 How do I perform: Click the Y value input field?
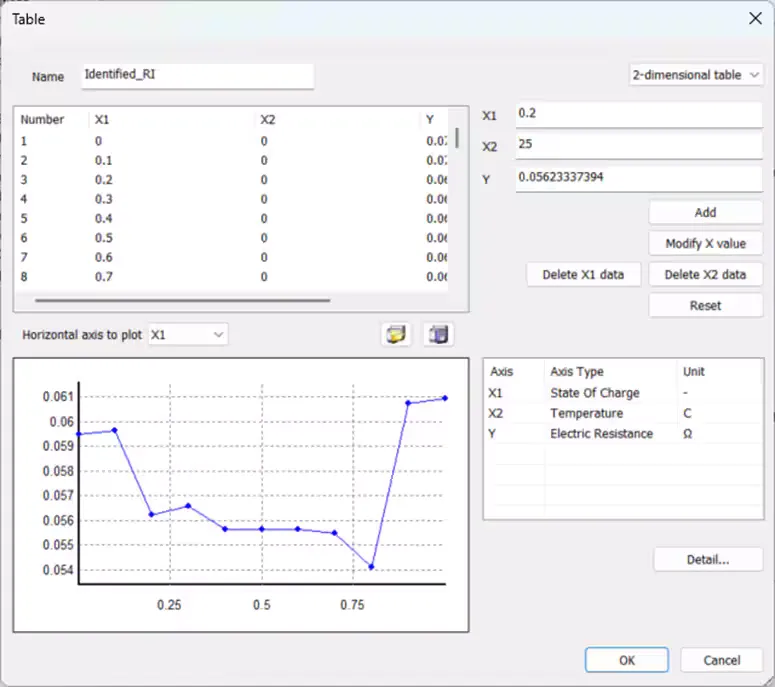pyautogui.click(x=638, y=178)
